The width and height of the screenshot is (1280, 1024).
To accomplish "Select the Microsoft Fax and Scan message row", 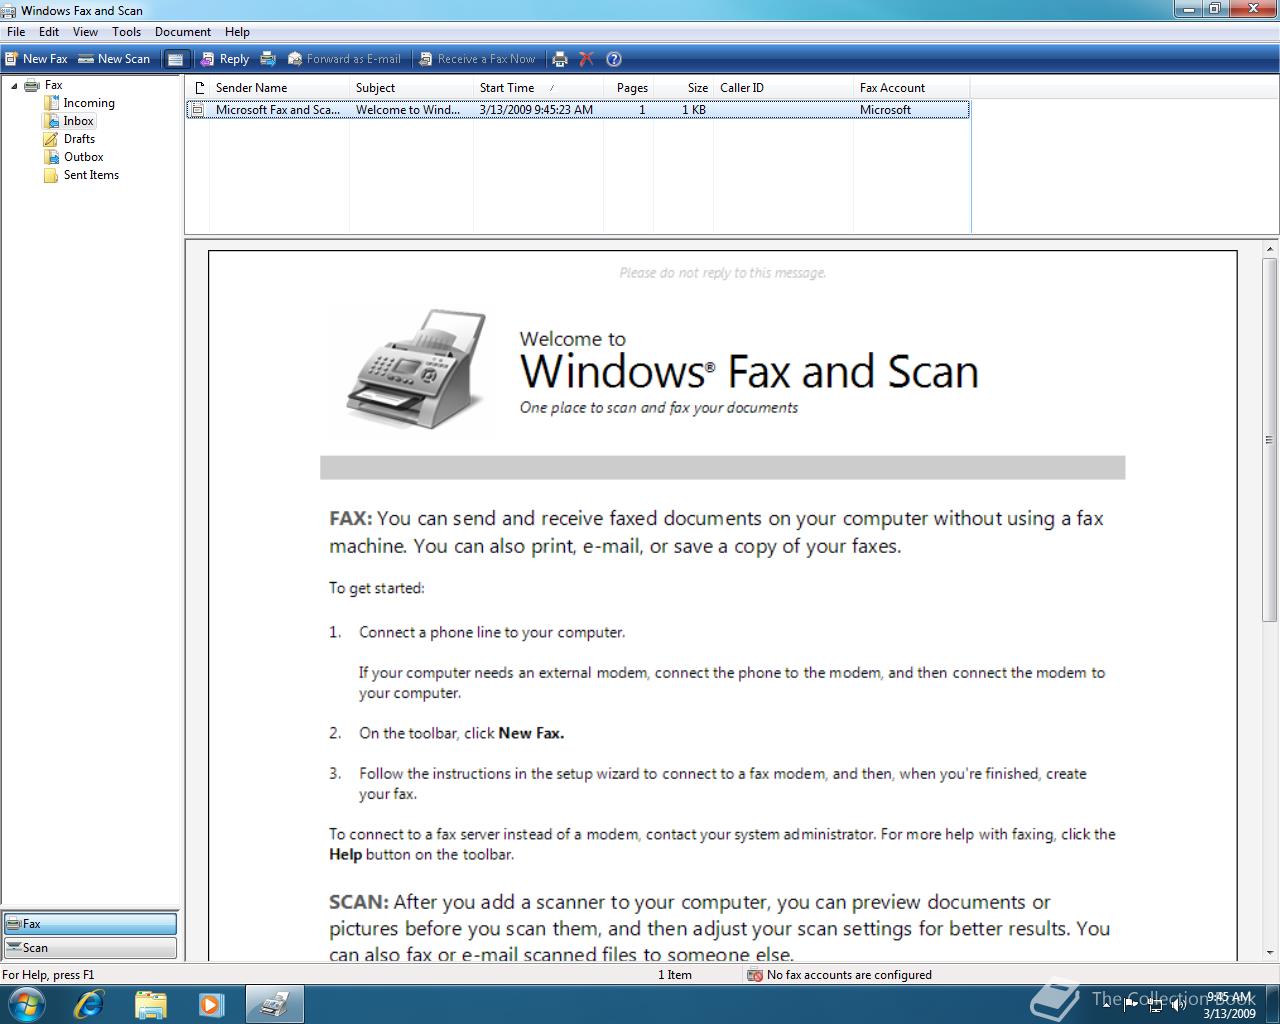I will (578, 110).
